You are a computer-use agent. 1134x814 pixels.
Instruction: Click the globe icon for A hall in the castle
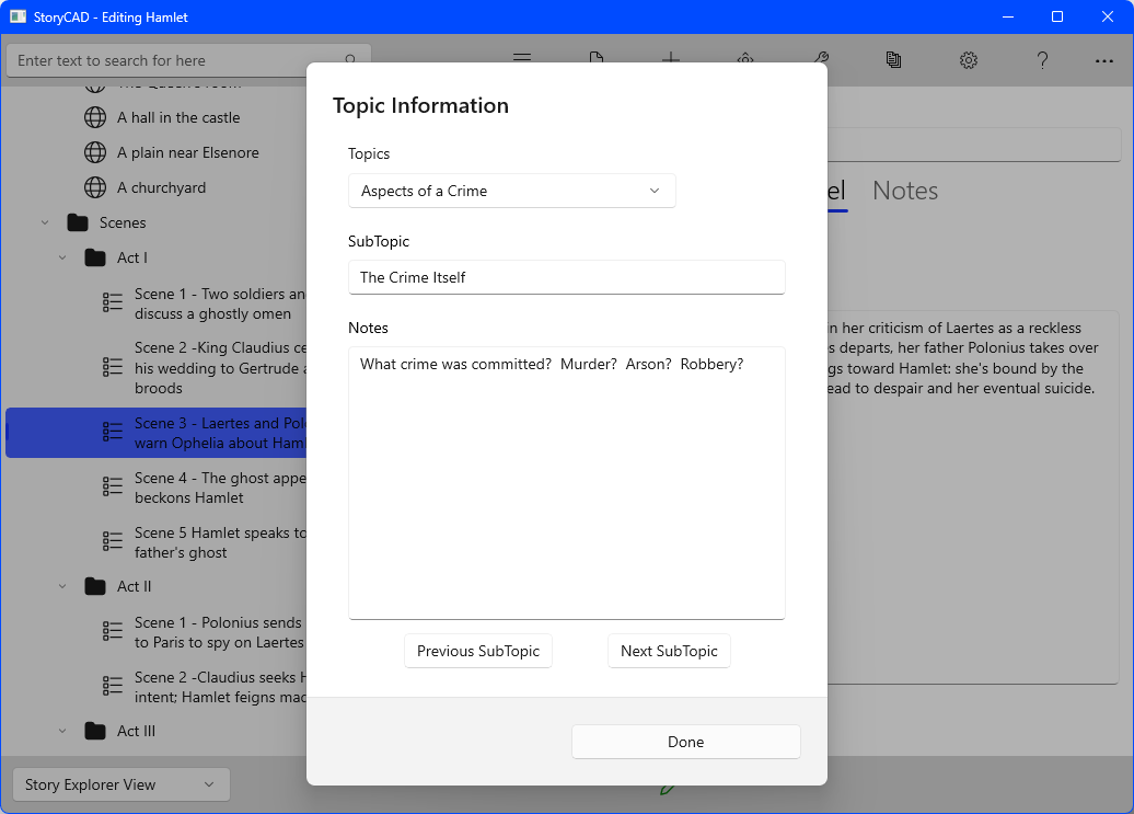(x=95, y=117)
